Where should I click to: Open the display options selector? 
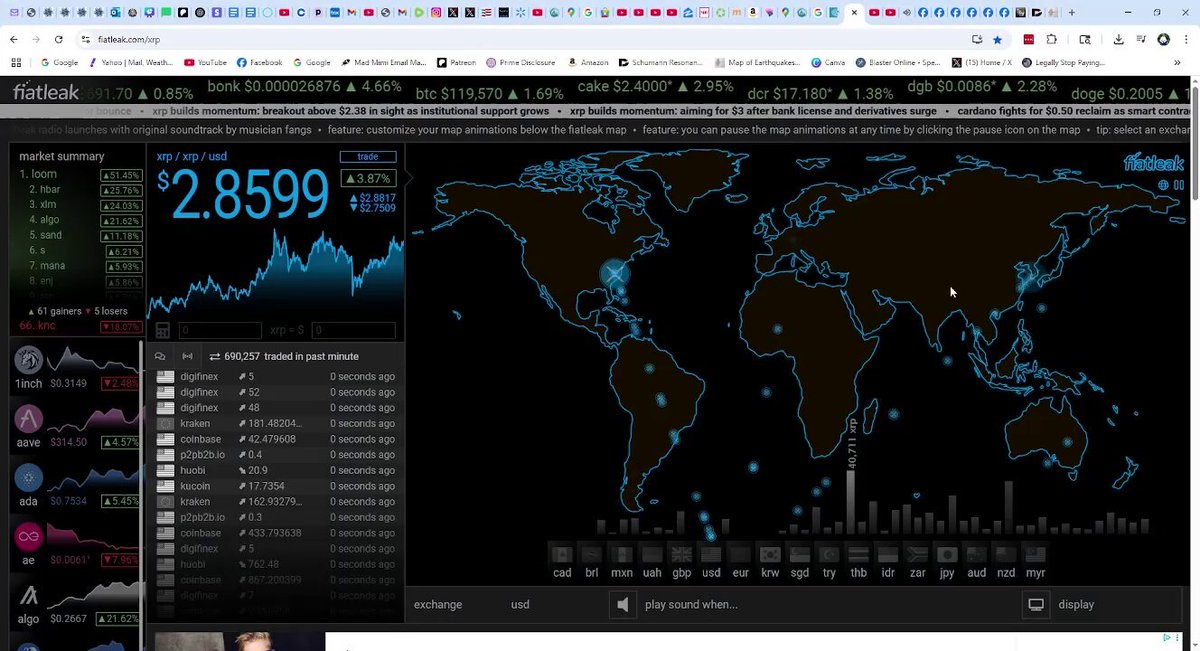coord(1076,604)
